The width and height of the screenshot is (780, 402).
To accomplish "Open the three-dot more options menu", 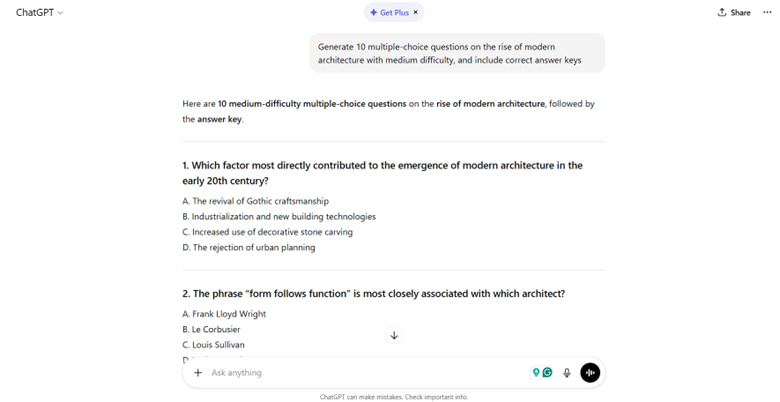I will 767,13.
